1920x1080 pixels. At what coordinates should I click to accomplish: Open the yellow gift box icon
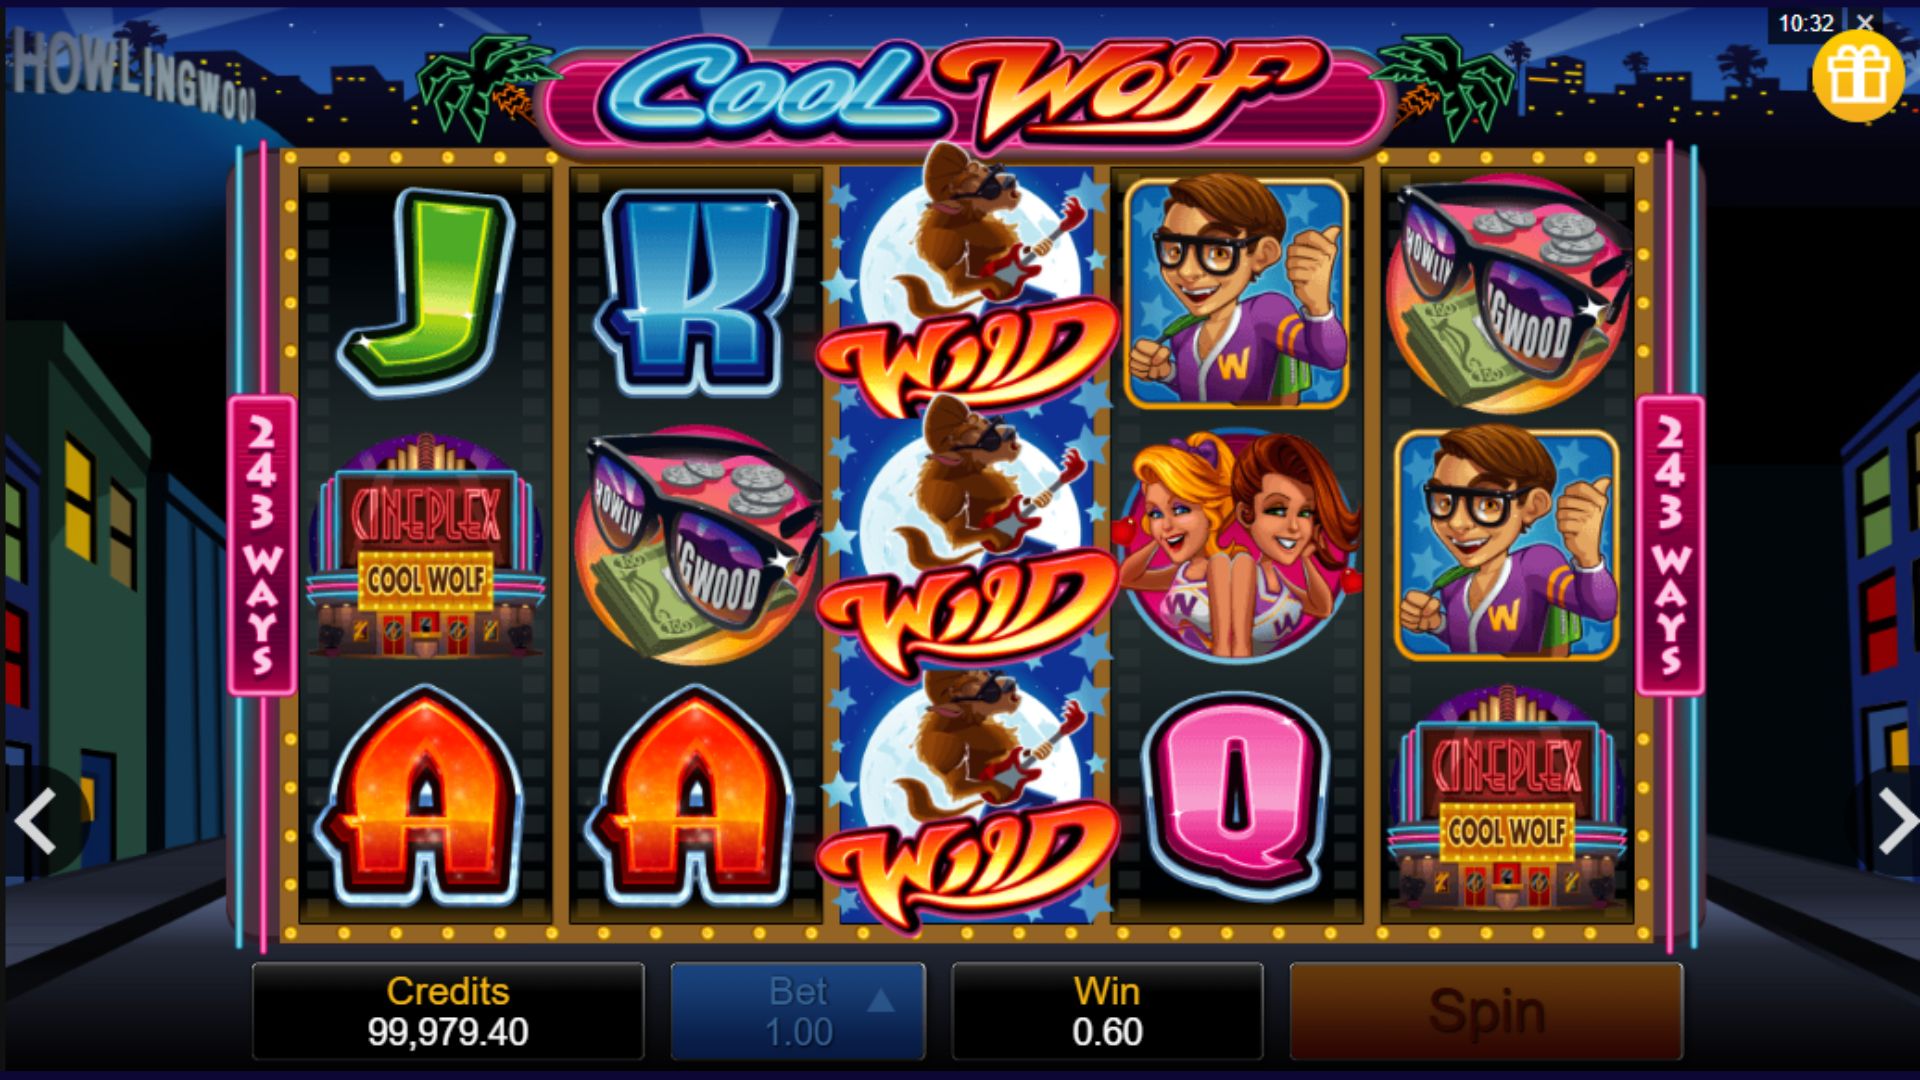point(1857,75)
